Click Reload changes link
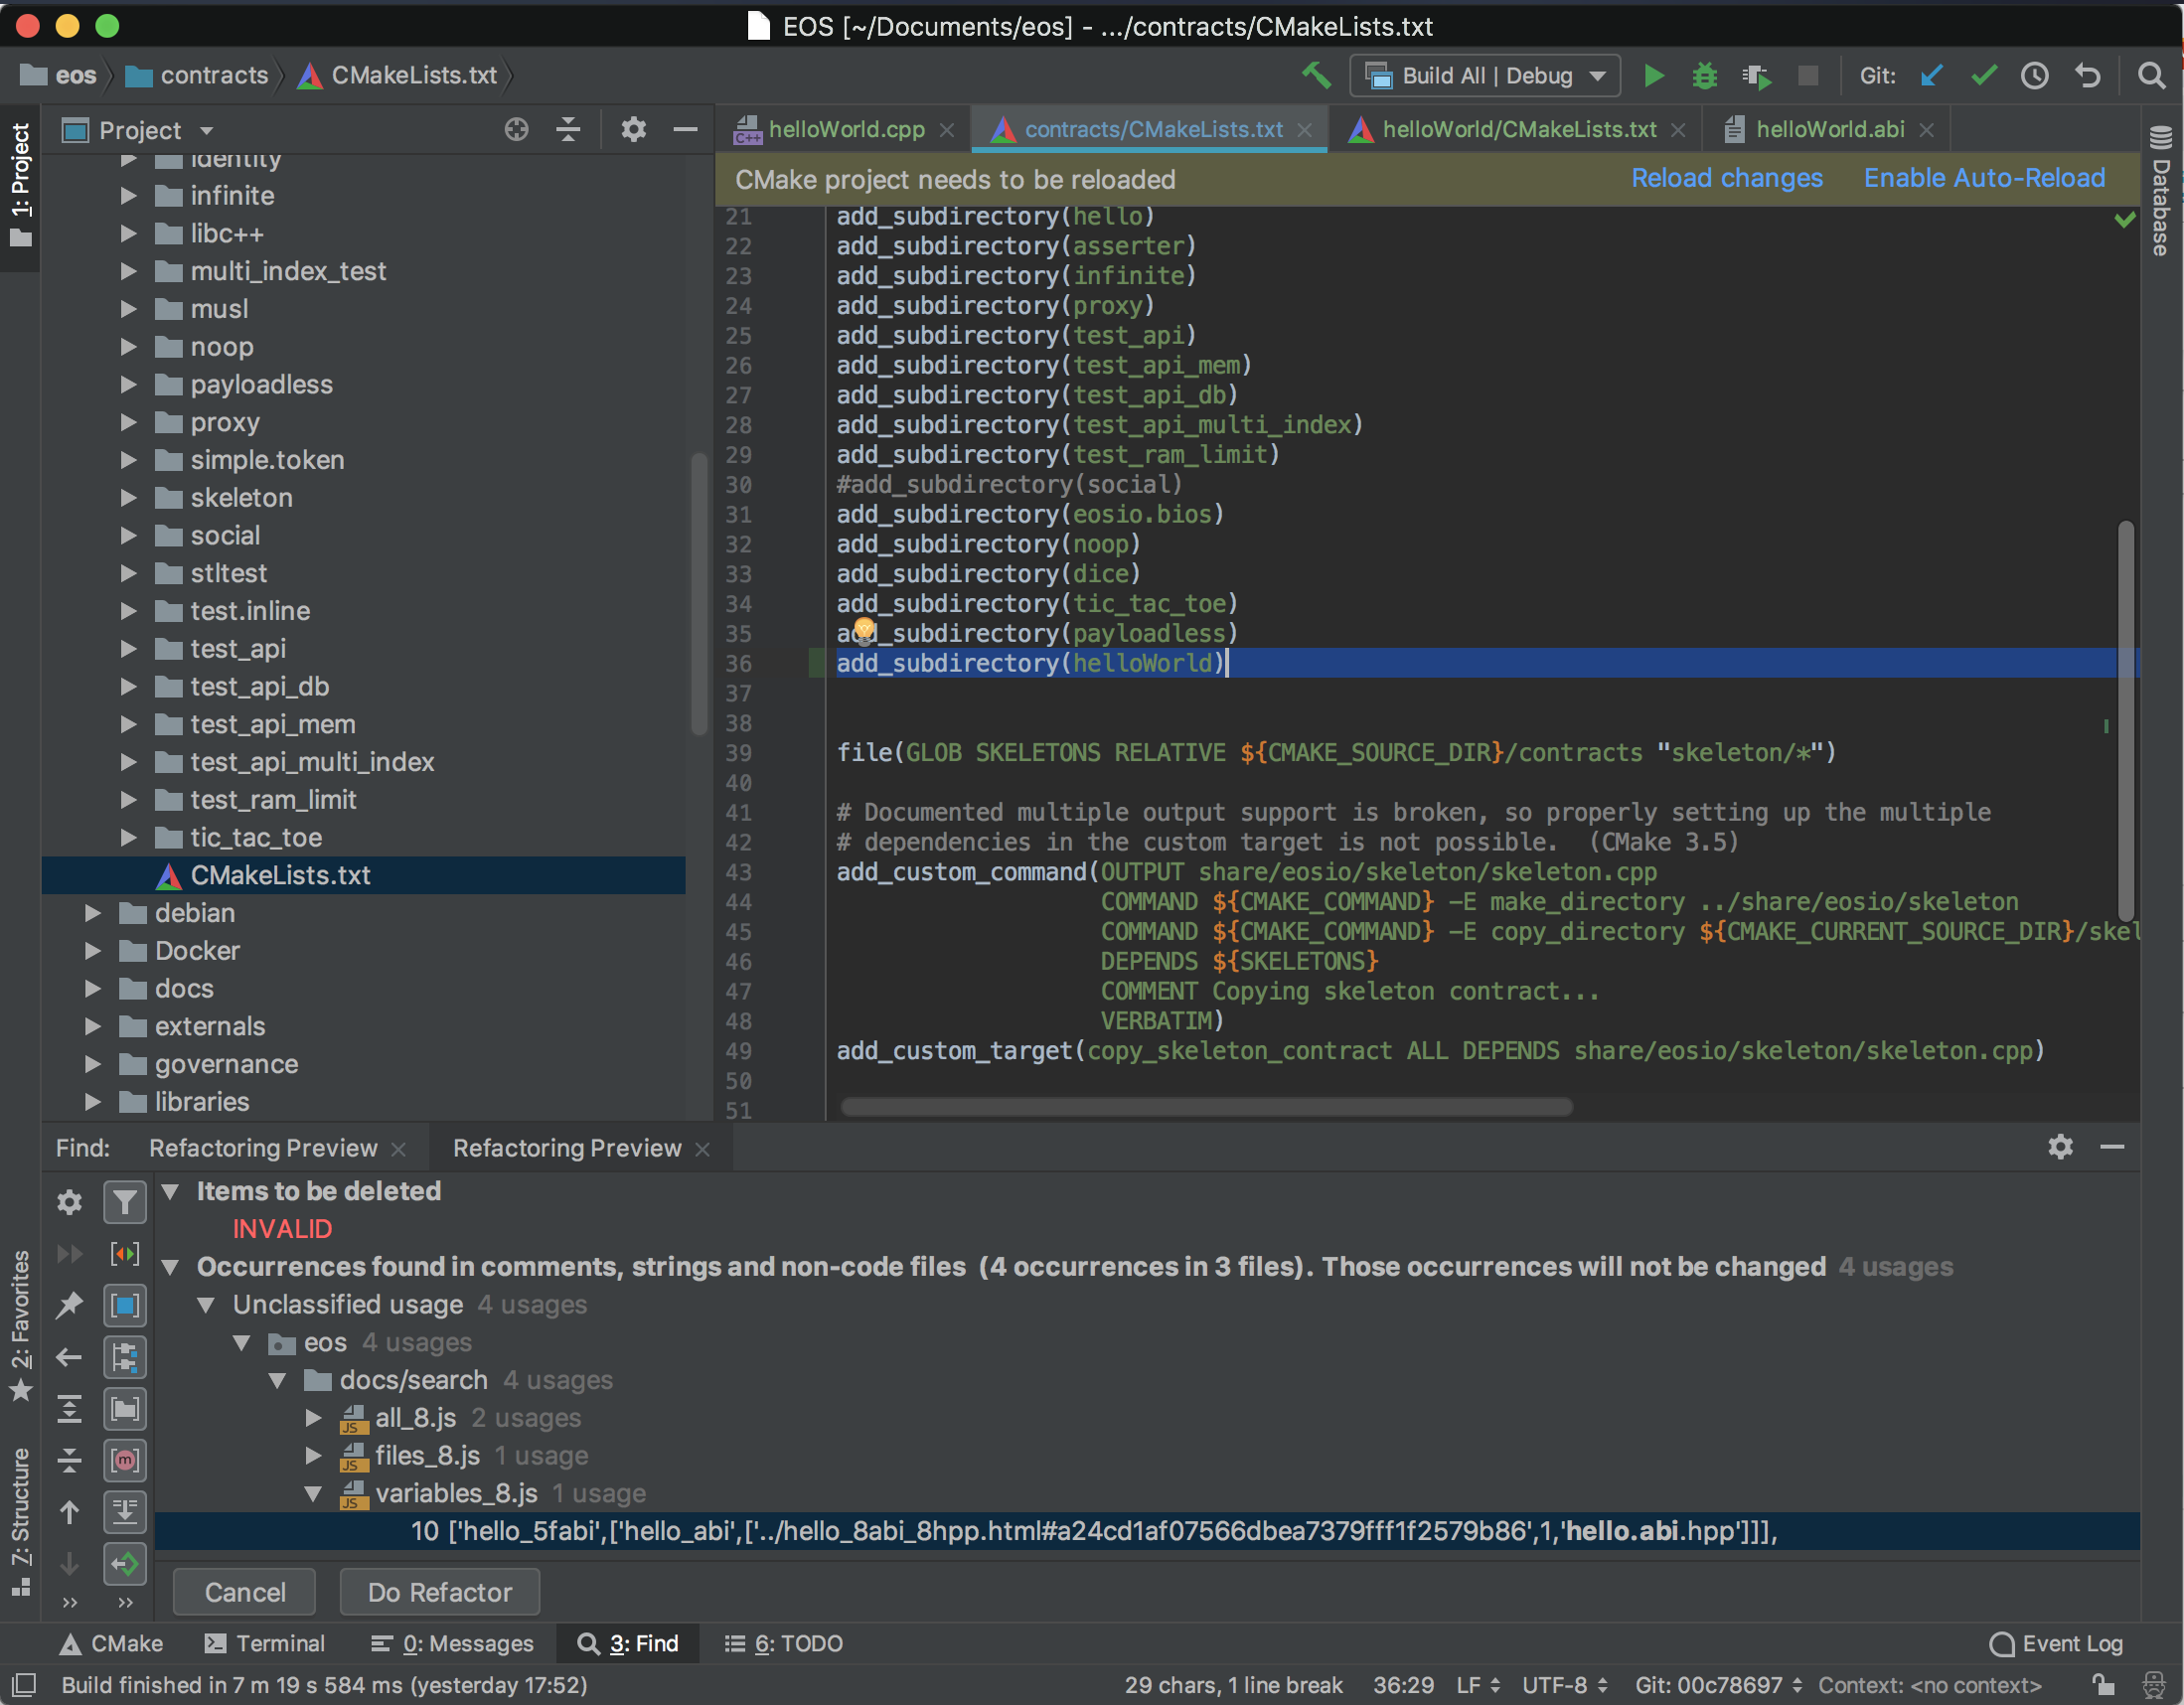2184x1705 pixels. coord(1726,178)
